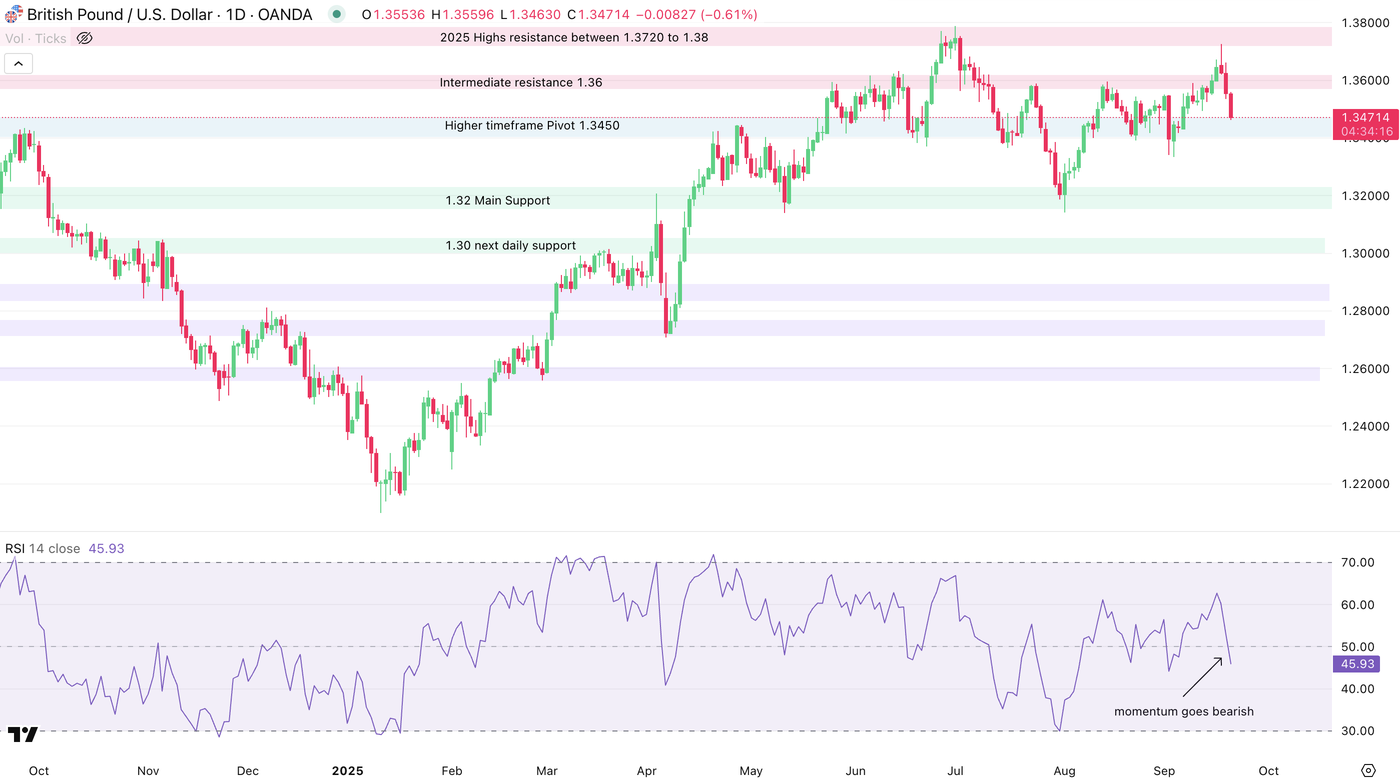This screenshot has height=781, width=1400.
Task: Click the green market status dot
Action: tap(337, 15)
